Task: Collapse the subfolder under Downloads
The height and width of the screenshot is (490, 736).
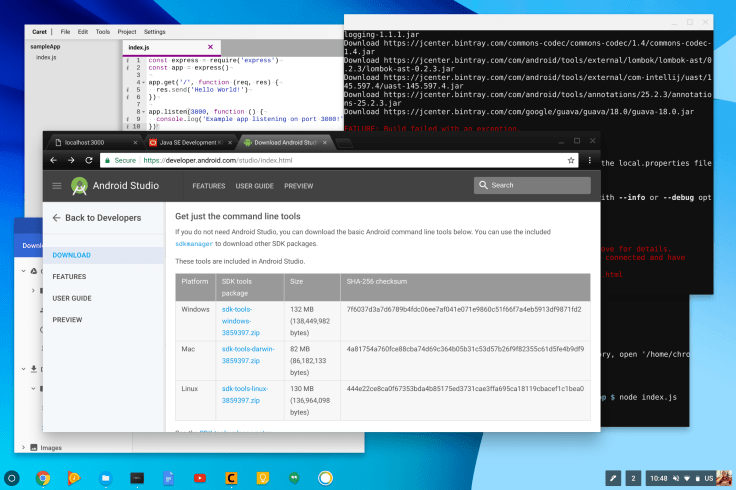Action: 33,389
